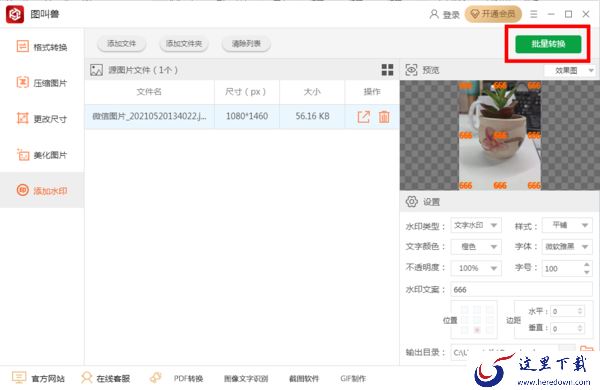Open the 样式 style dropdown showing 平铺
This screenshot has width=600, height=390.
point(567,225)
